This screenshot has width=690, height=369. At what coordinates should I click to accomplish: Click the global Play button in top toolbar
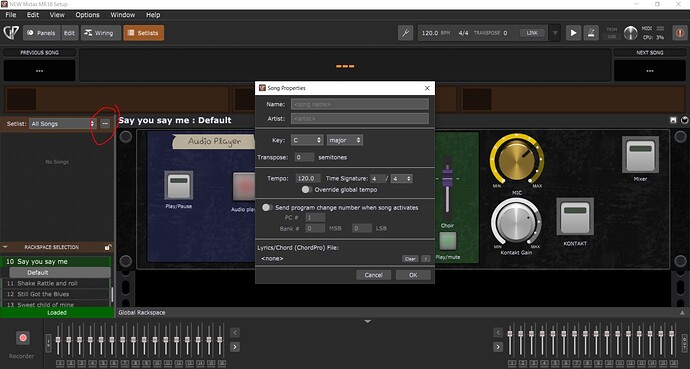pos(573,33)
